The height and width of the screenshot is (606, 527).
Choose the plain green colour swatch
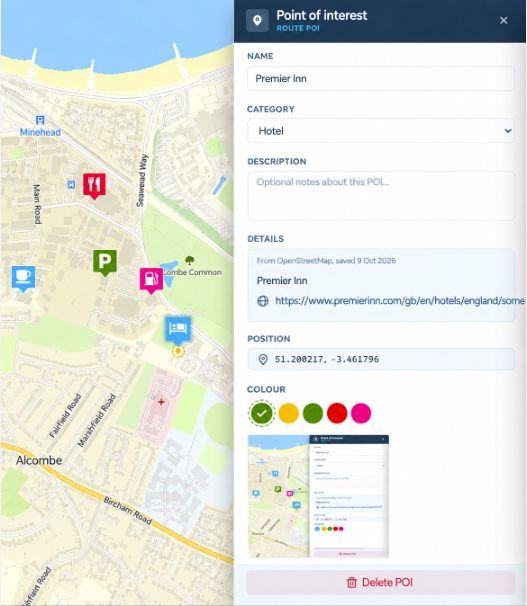tap(313, 413)
